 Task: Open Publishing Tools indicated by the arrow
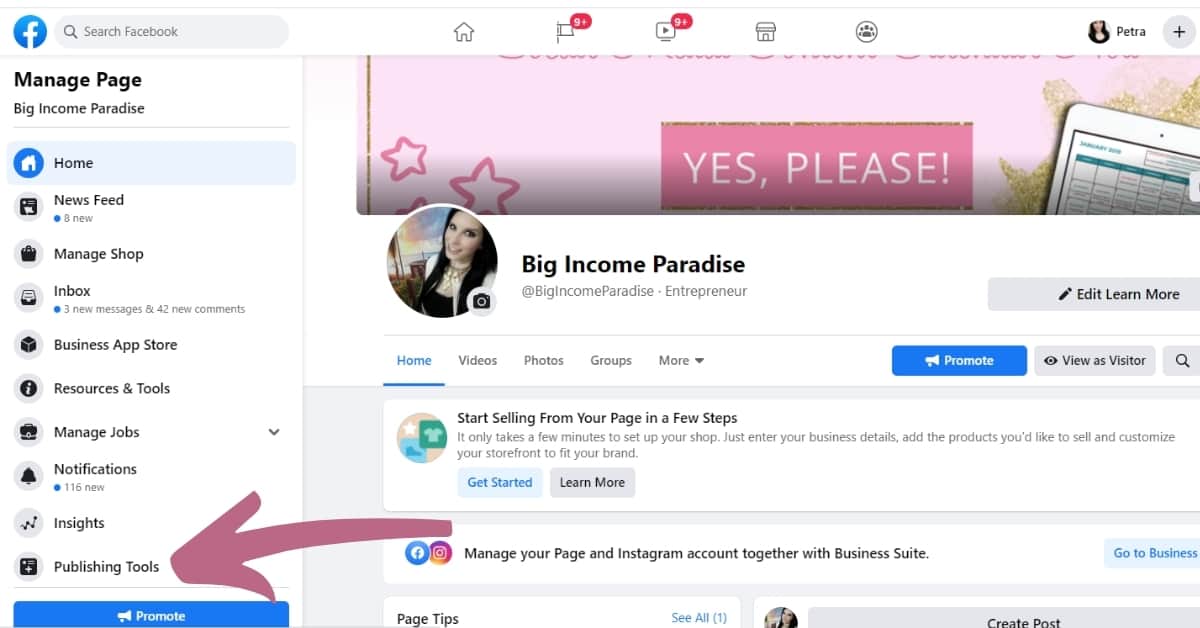point(106,566)
